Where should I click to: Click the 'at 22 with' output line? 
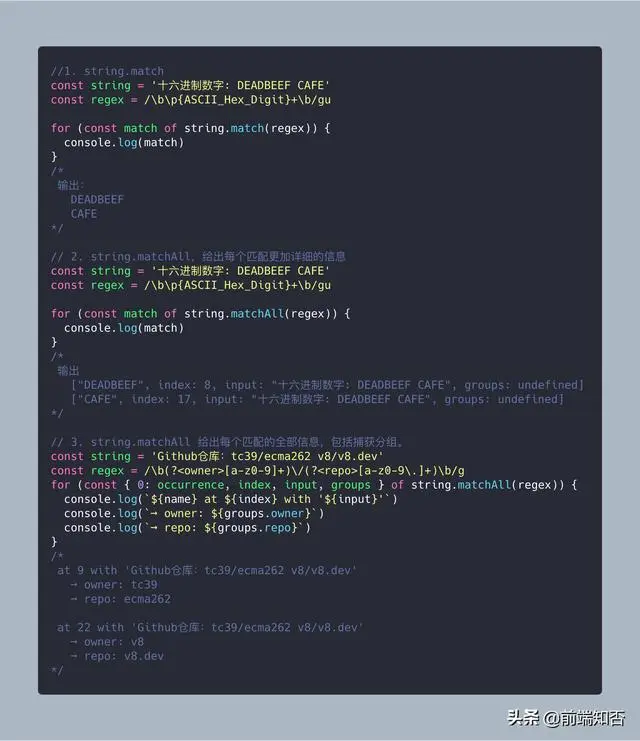(210, 628)
